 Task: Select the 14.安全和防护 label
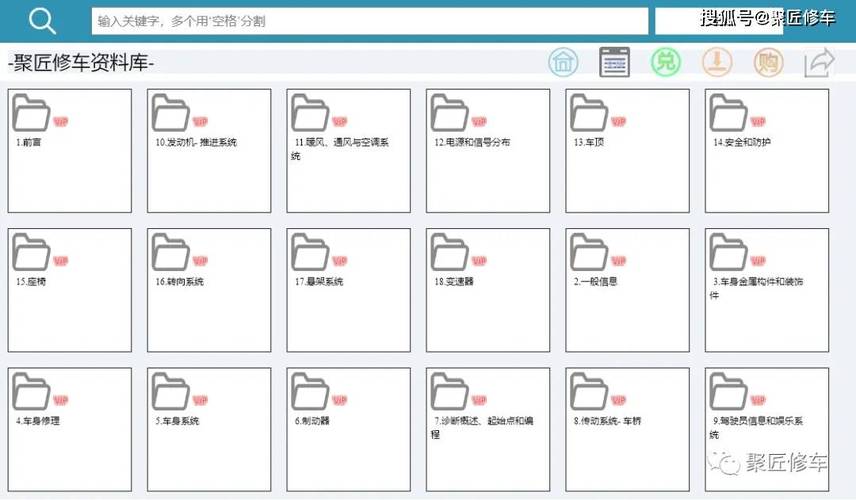[742, 142]
